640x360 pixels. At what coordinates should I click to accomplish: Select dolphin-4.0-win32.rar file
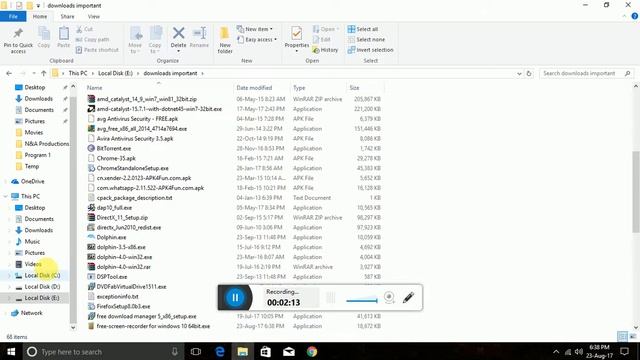click(123, 267)
